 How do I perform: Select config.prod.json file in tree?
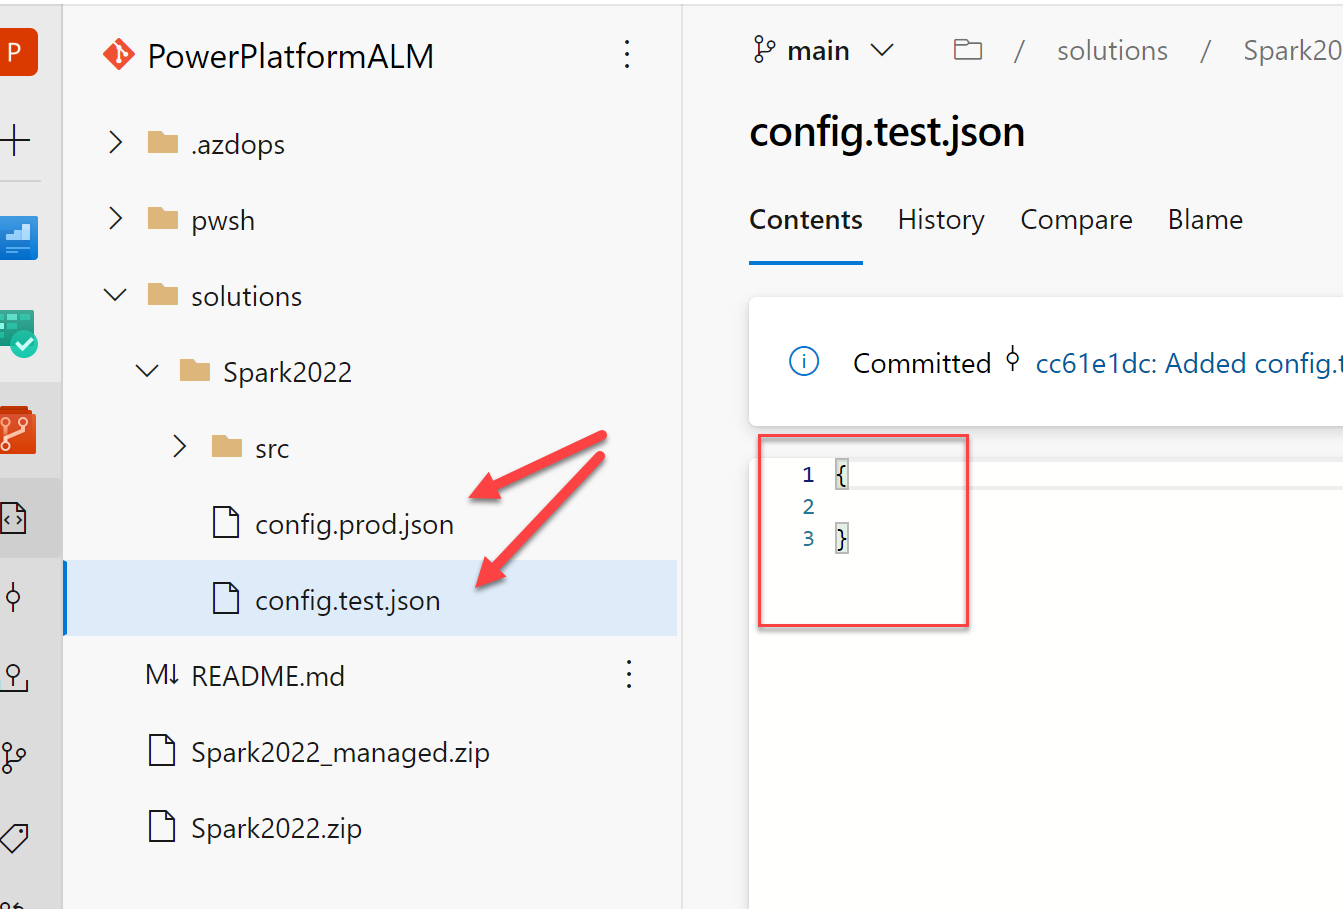pos(353,524)
